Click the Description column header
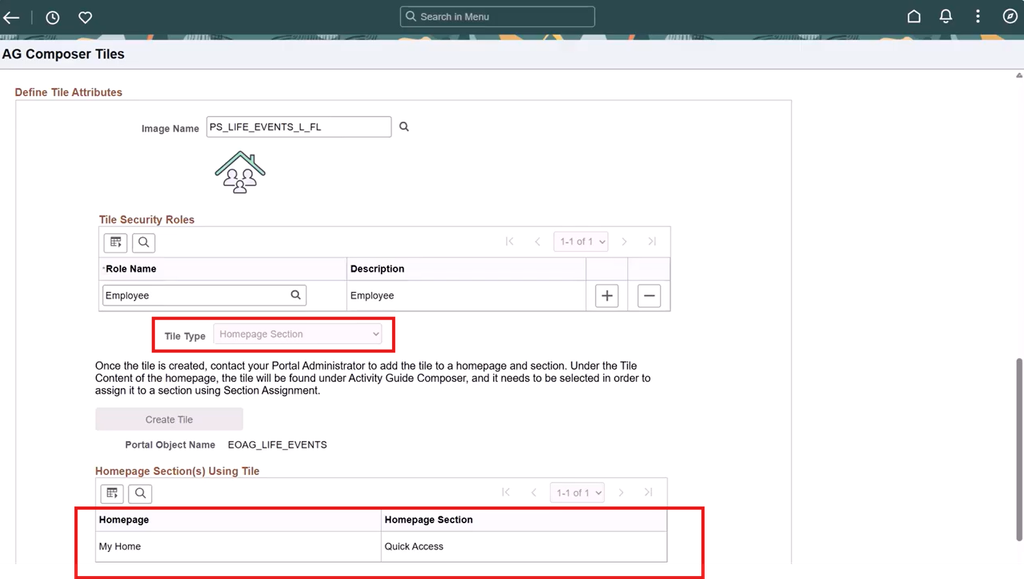The image size is (1024, 579). [377, 269]
